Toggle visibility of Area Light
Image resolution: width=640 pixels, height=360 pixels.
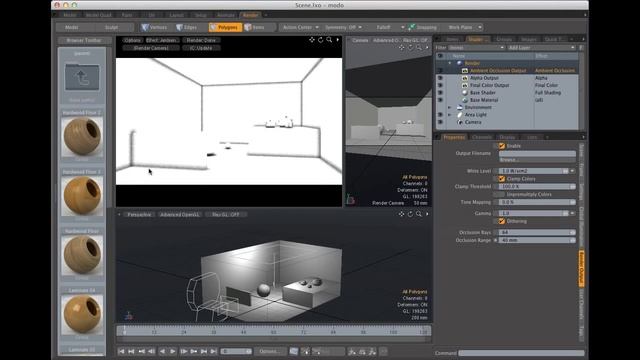(440, 115)
